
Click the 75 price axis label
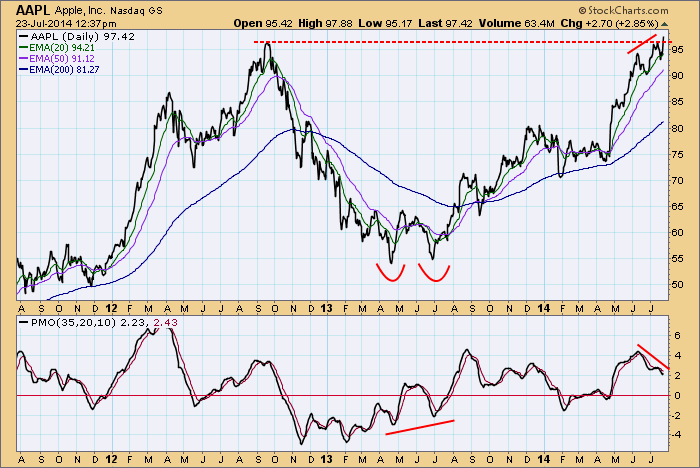678,155
